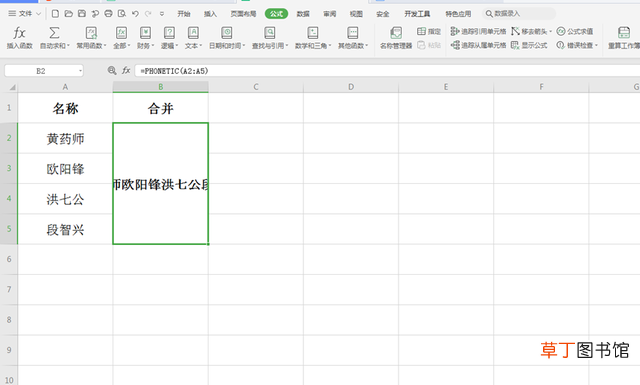Click the New document icon in quick toolbar
Viewport: 640px width, 385px height.
[x=55, y=14]
